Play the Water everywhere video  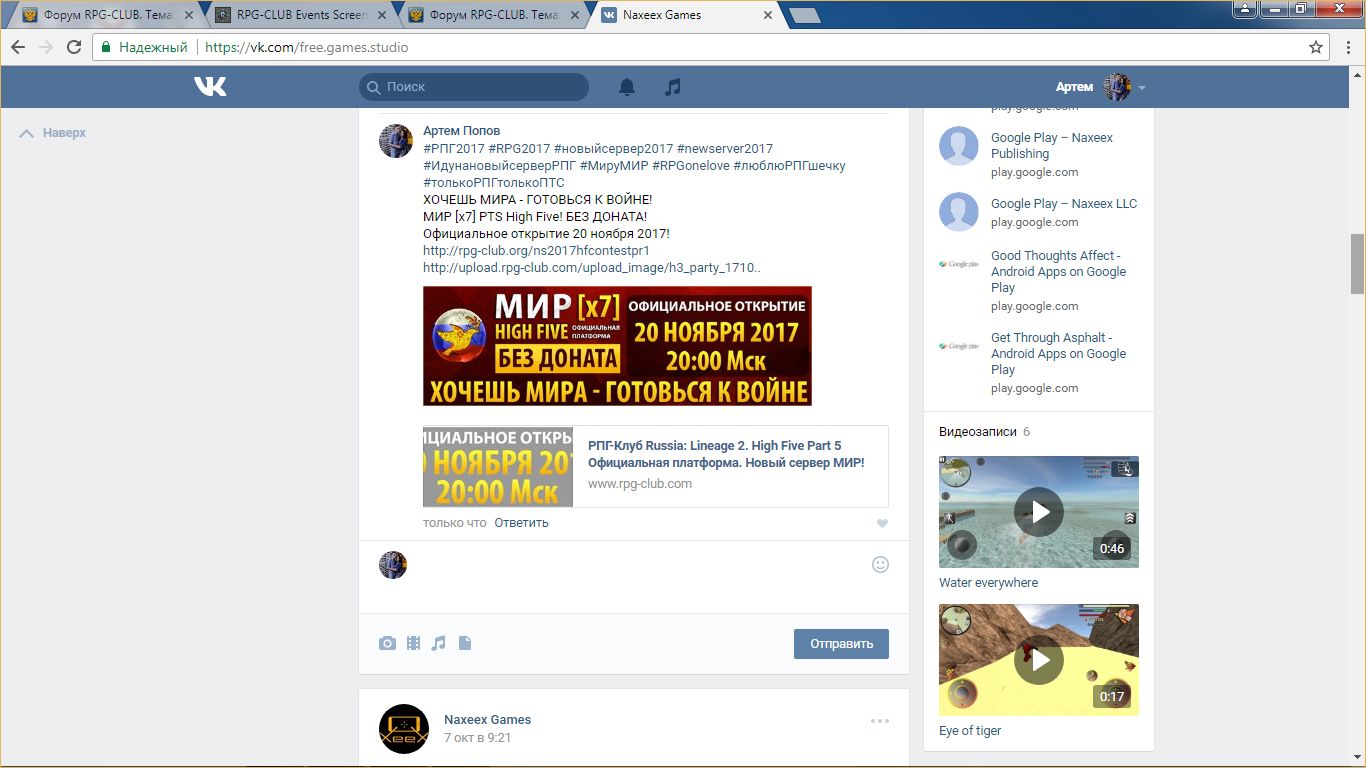click(1039, 512)
